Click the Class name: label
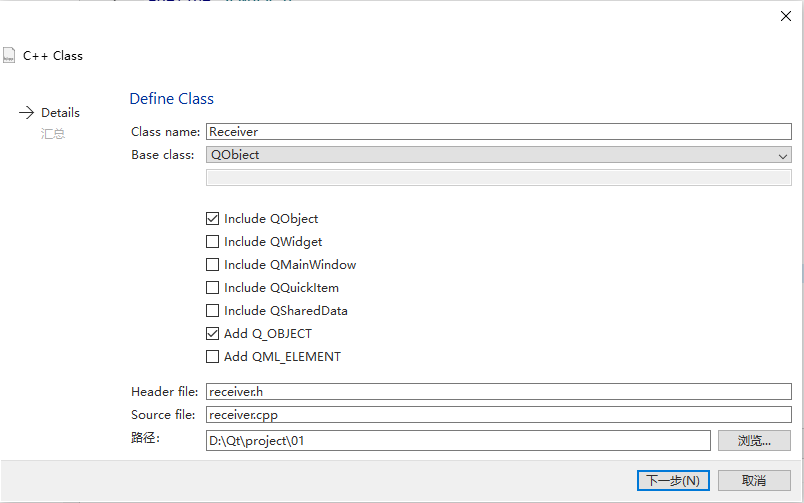 165,132
